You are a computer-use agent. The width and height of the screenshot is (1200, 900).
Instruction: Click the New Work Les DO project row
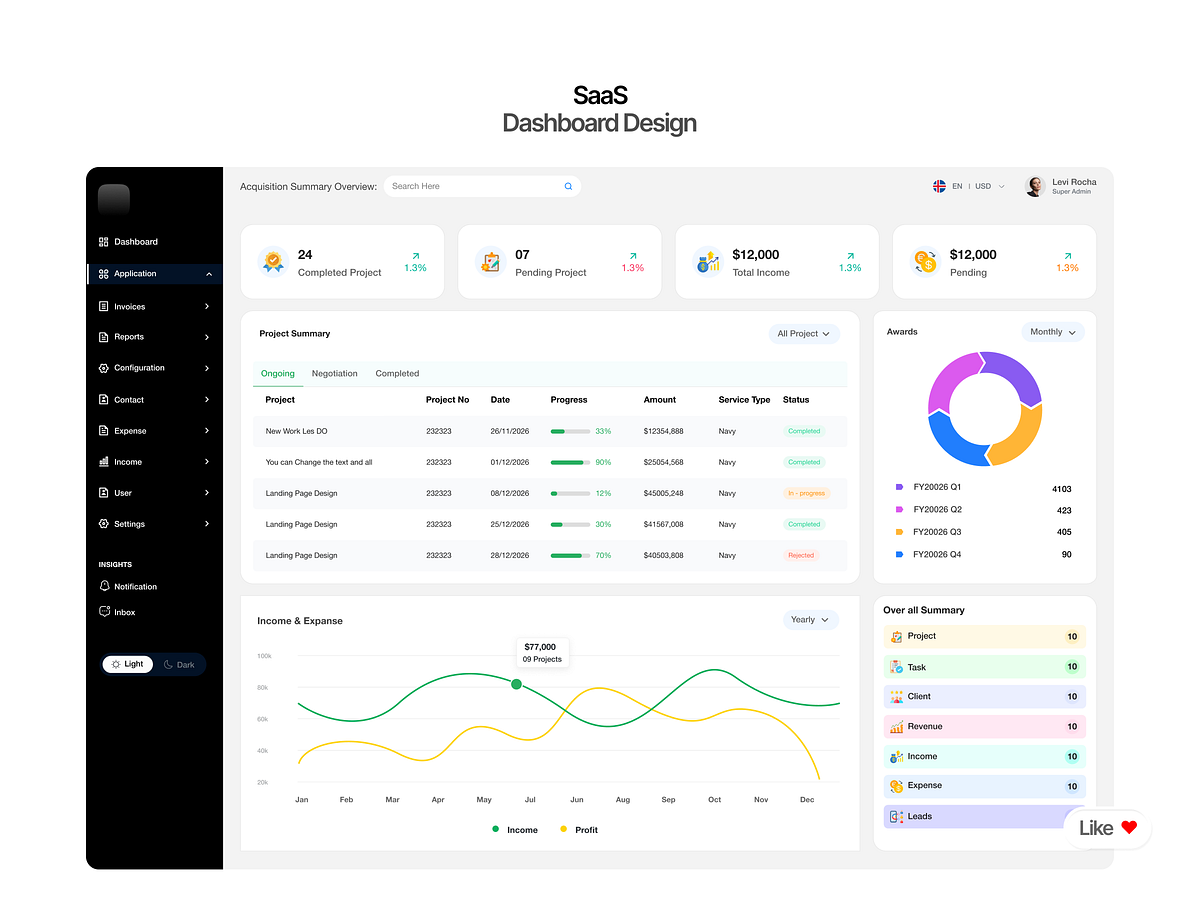point(550,431)
